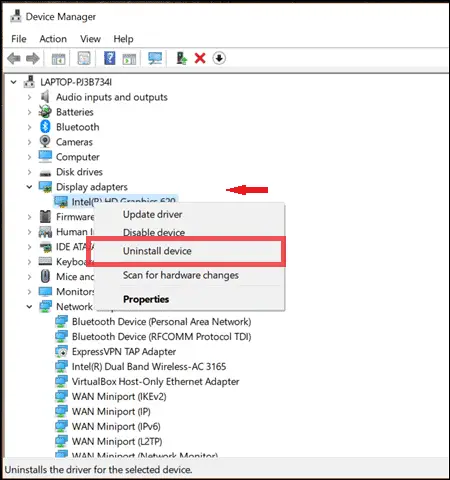Viewport: 450px width, 480px height.
Task: Select the Display adapters label
Action: pos(92,187)
